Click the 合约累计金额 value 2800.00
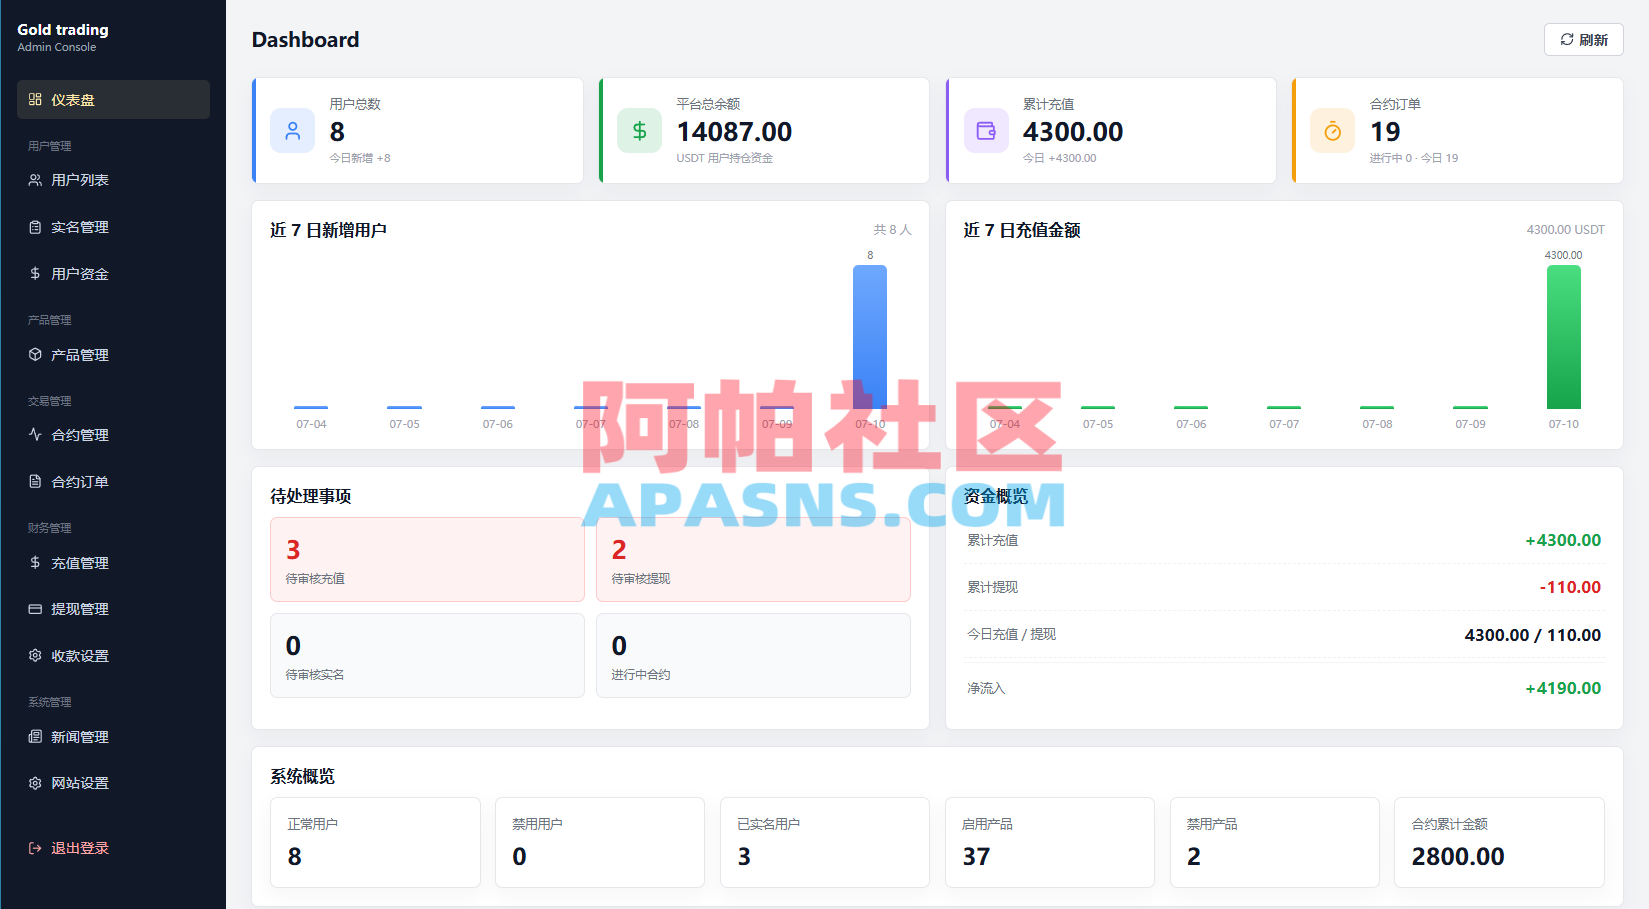Image resolution: width=1649 pixels, height=909 pixels. 1458,857
